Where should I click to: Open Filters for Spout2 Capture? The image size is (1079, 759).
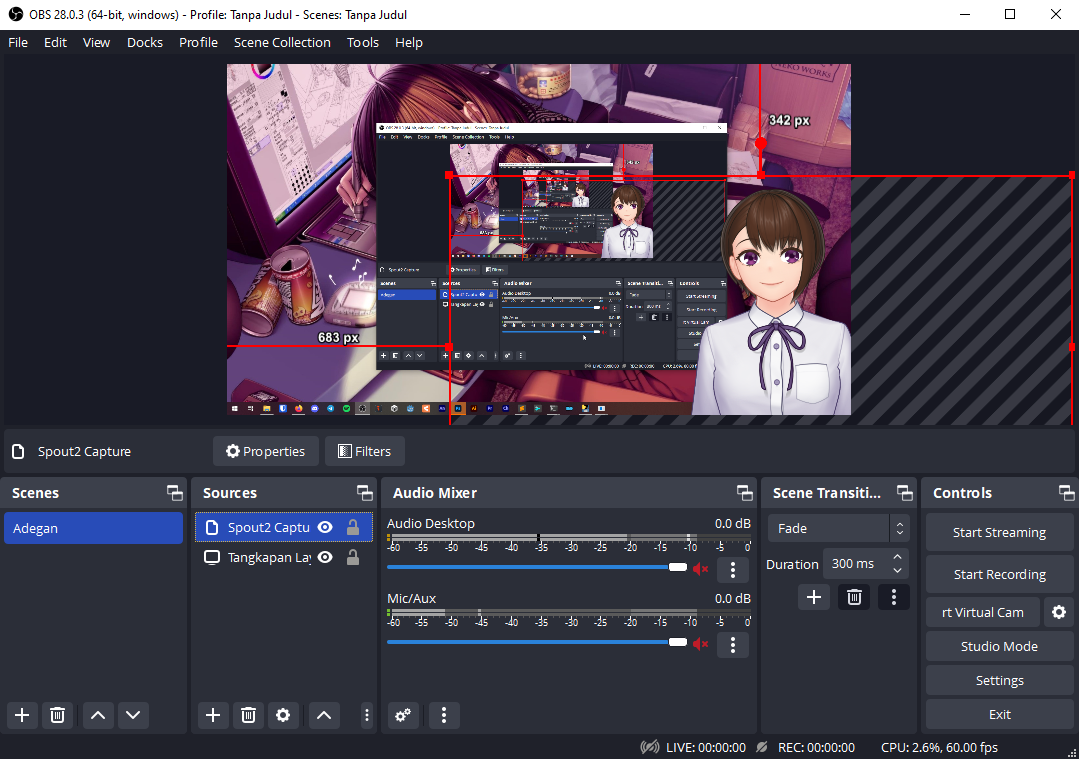point(365,451)
